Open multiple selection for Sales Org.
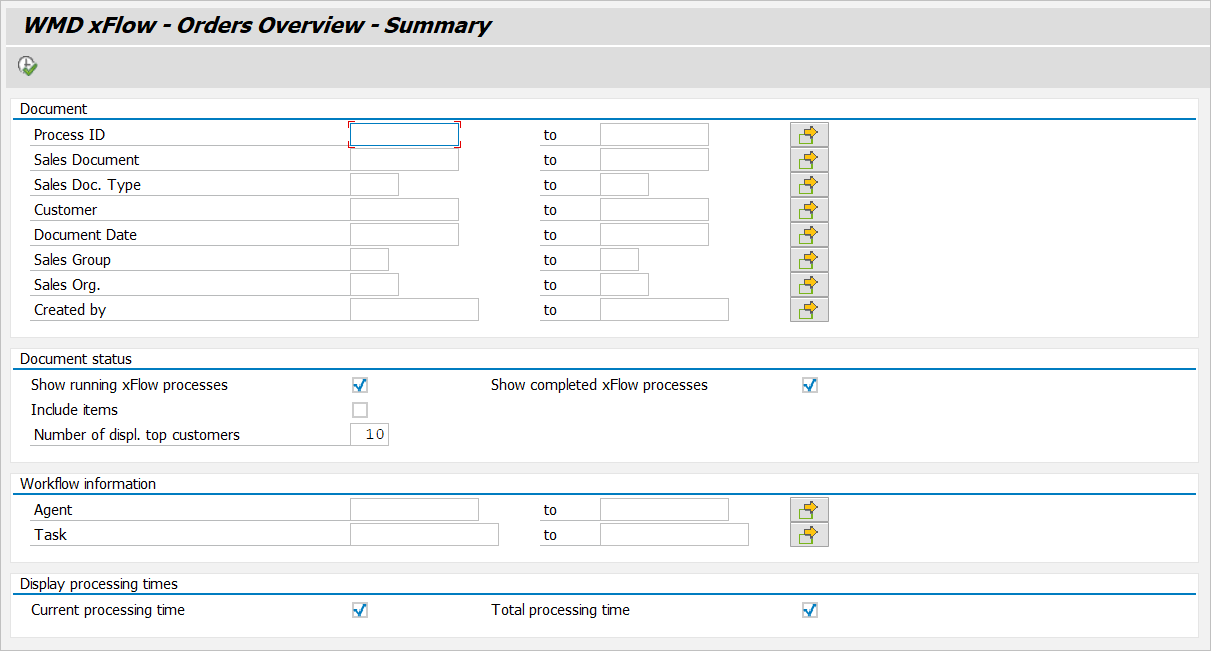Viewport: 1211px width, 651px height. point(809,284)
